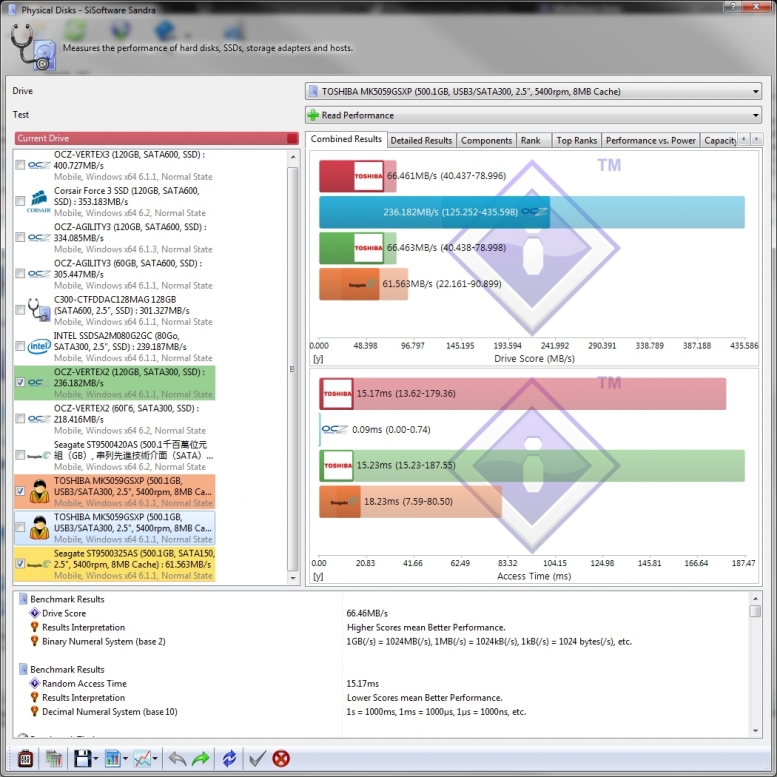Click the Current Drive header bar
This screenshot has width=777, height=777.
[156, 138]
